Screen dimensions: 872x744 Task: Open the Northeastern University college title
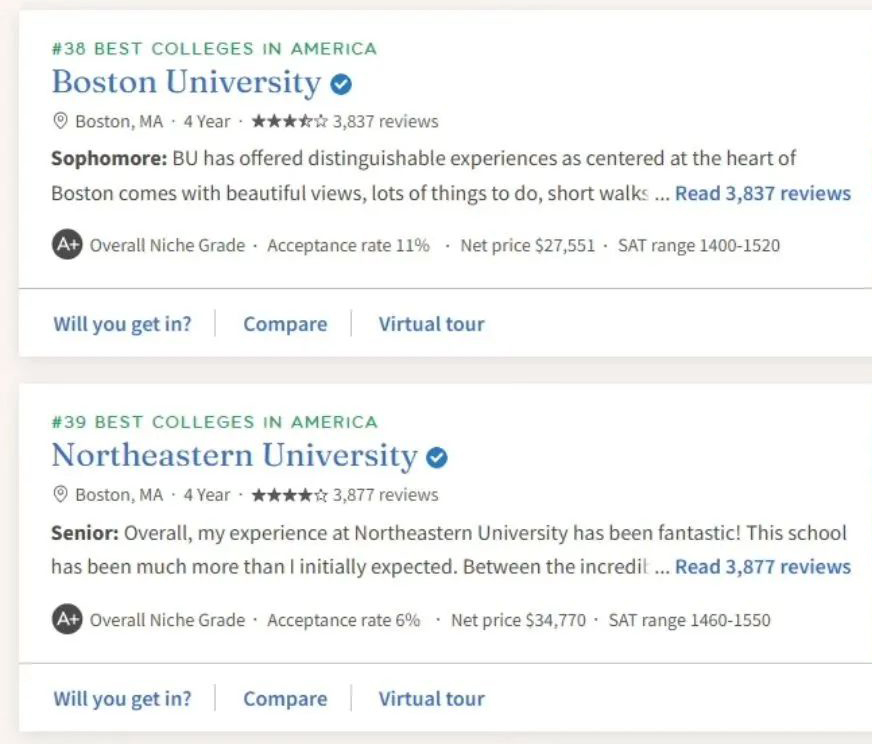tap(234, 455)
